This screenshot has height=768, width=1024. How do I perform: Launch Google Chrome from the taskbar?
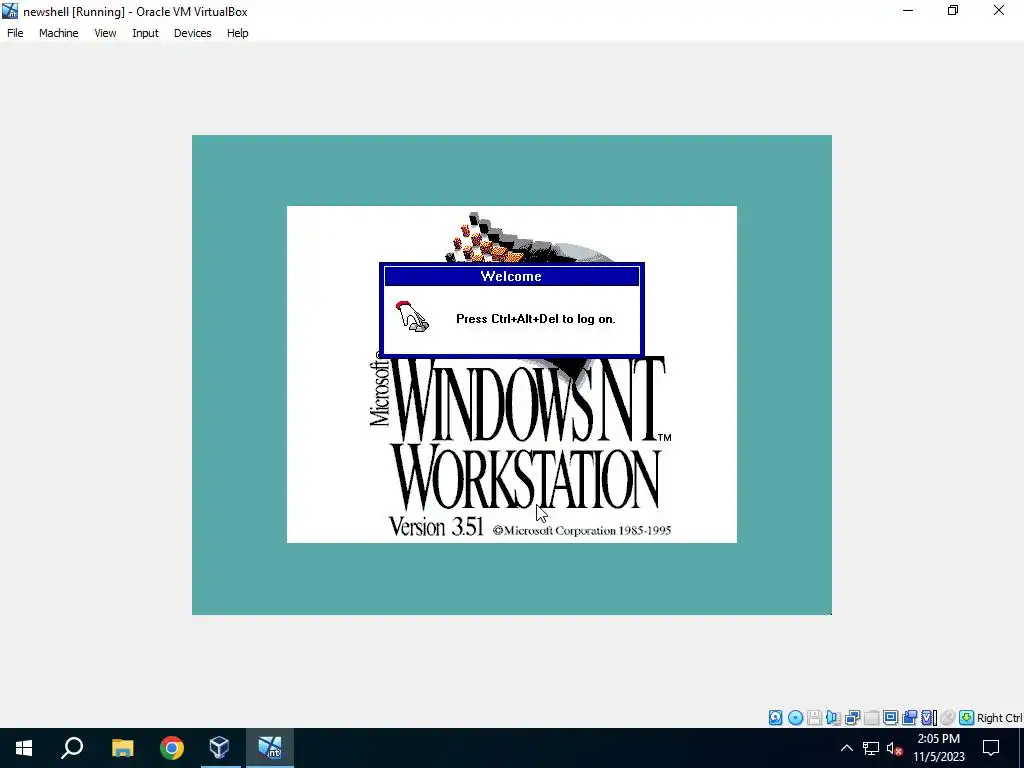tap(172, 748)
